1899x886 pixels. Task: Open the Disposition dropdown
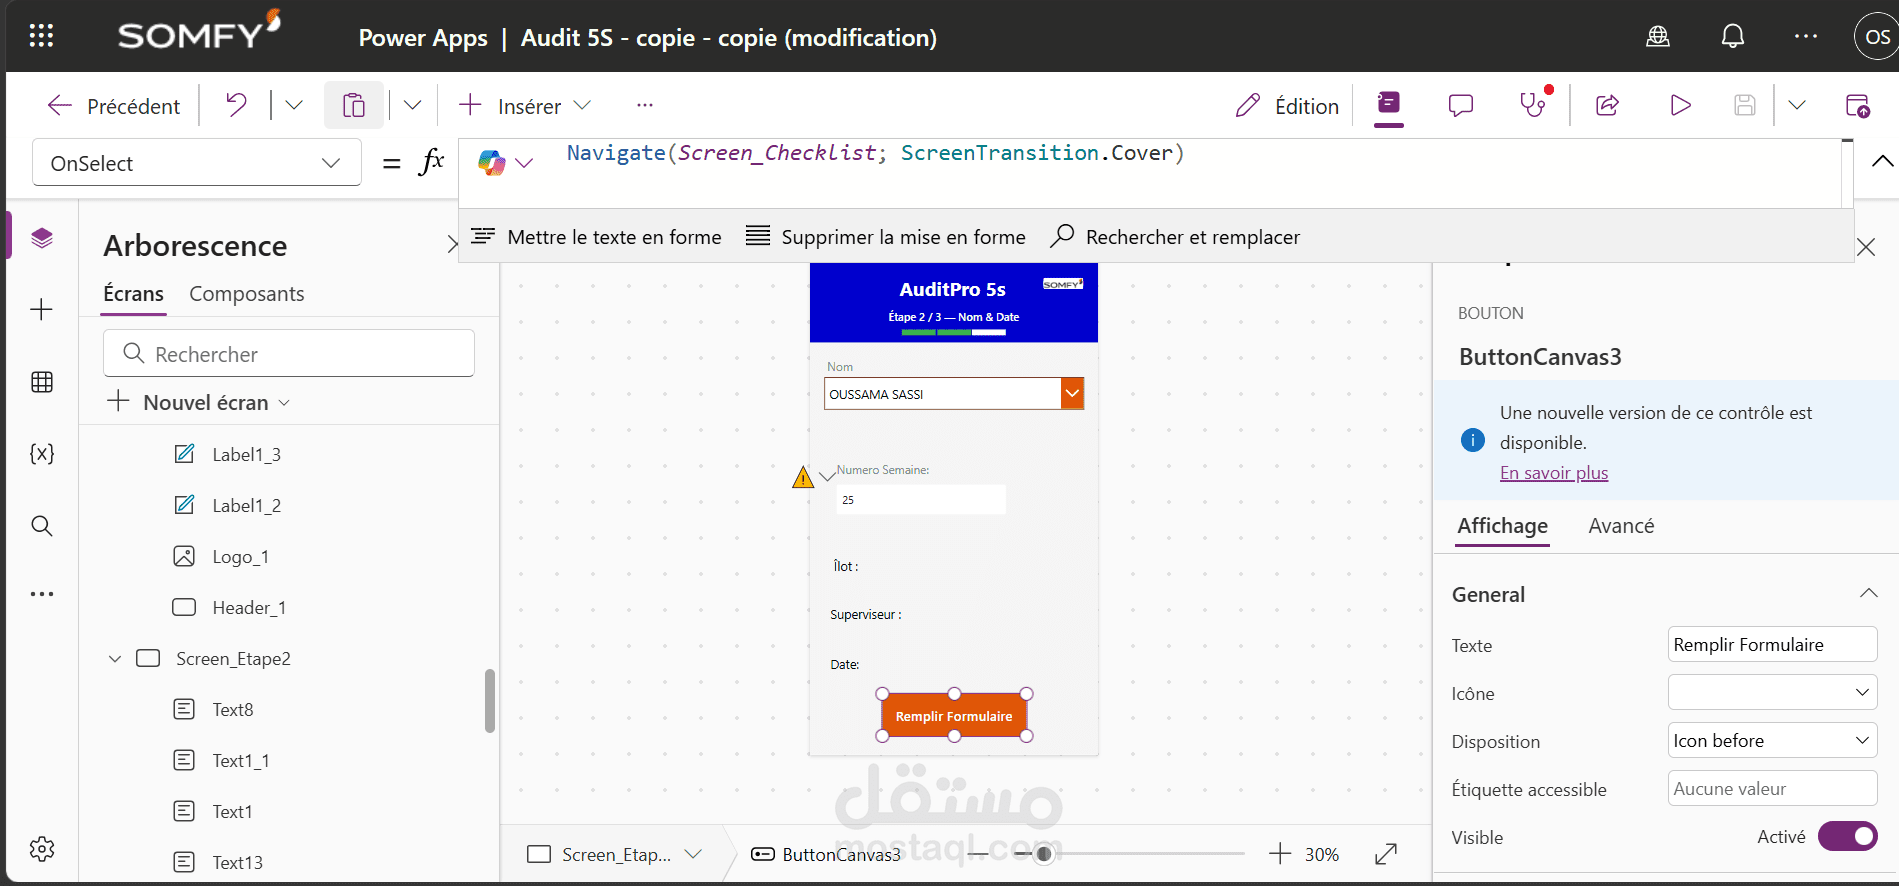(1772, 741)
